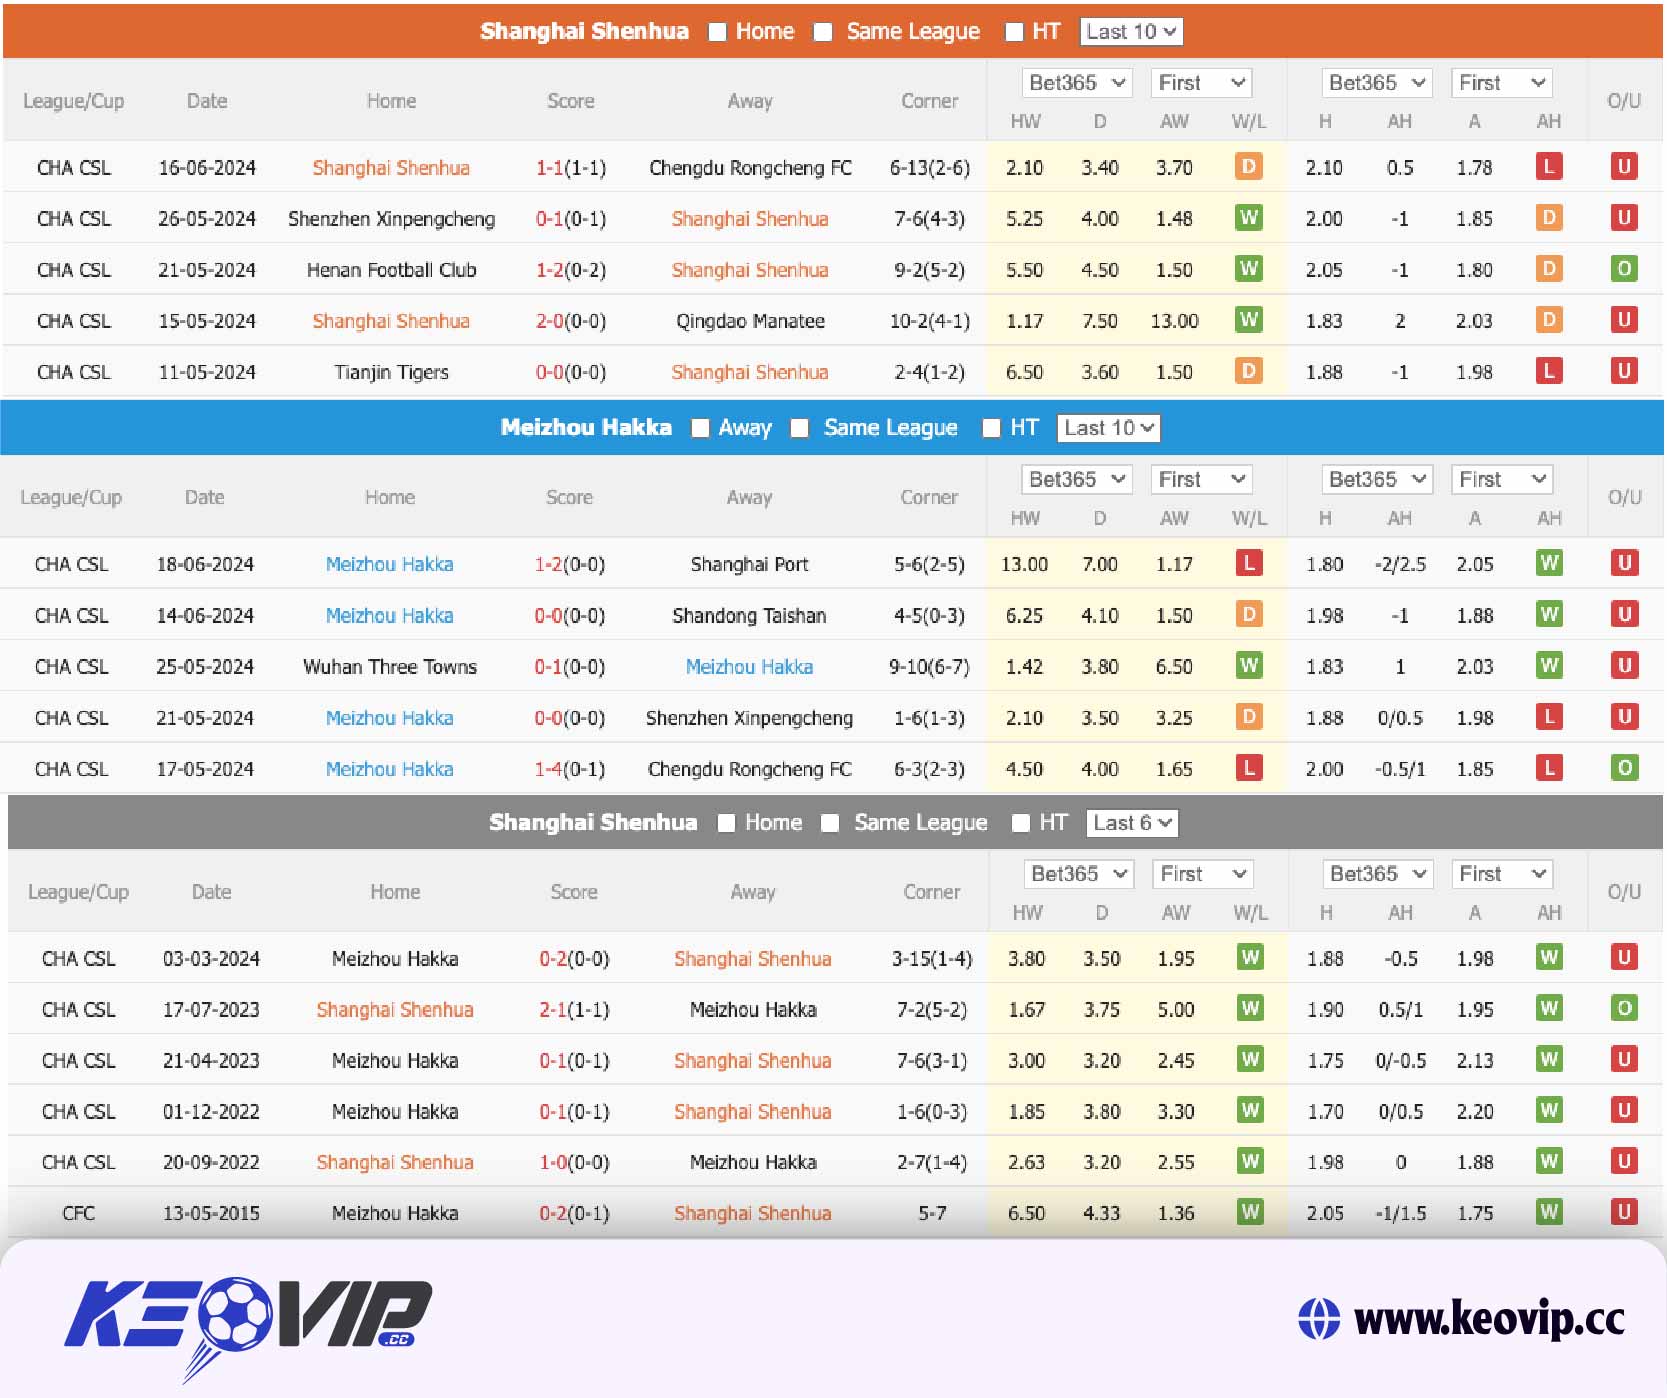Click L result badge for Shanghai Port match
Viewport: 1667px width, 1398px height.
coord(1248,564)
